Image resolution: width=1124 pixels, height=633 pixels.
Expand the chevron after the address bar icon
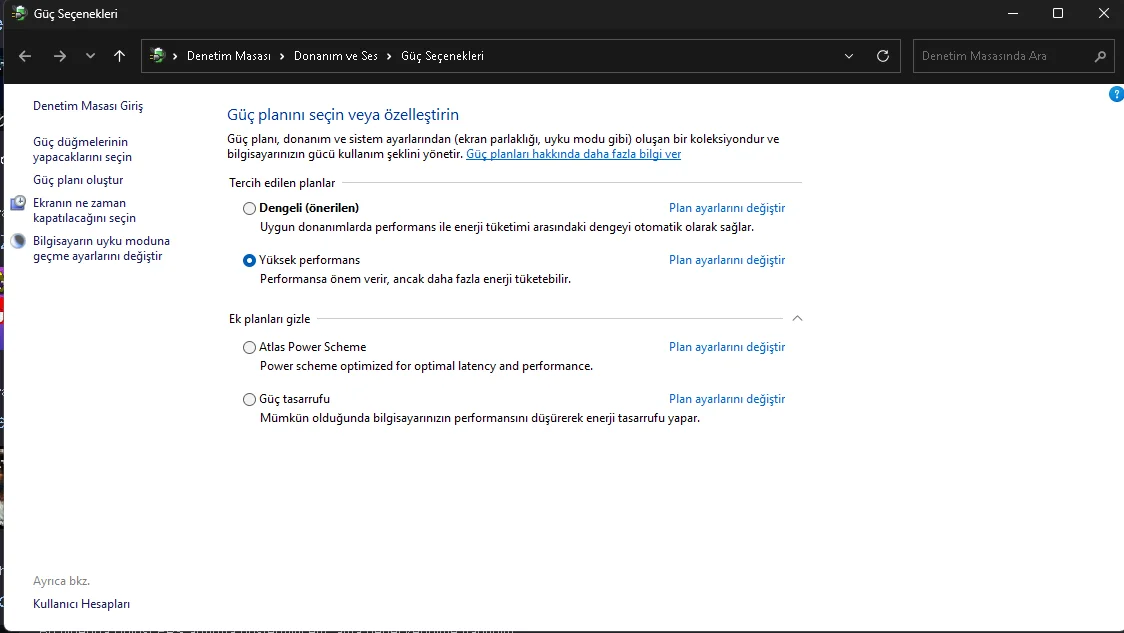(175, 56)
